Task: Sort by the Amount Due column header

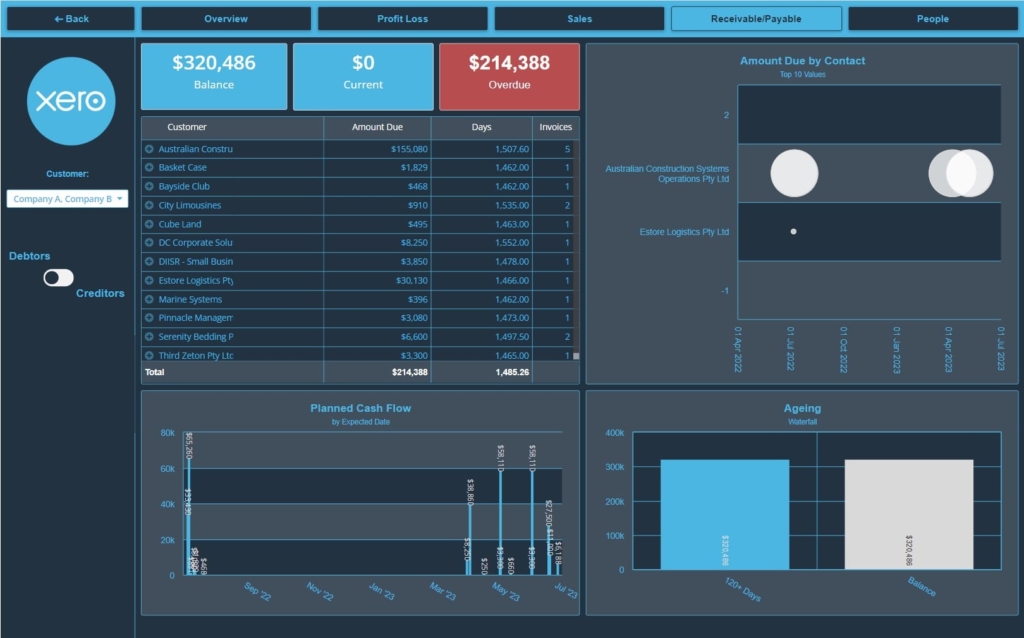Action: point(377,127)
